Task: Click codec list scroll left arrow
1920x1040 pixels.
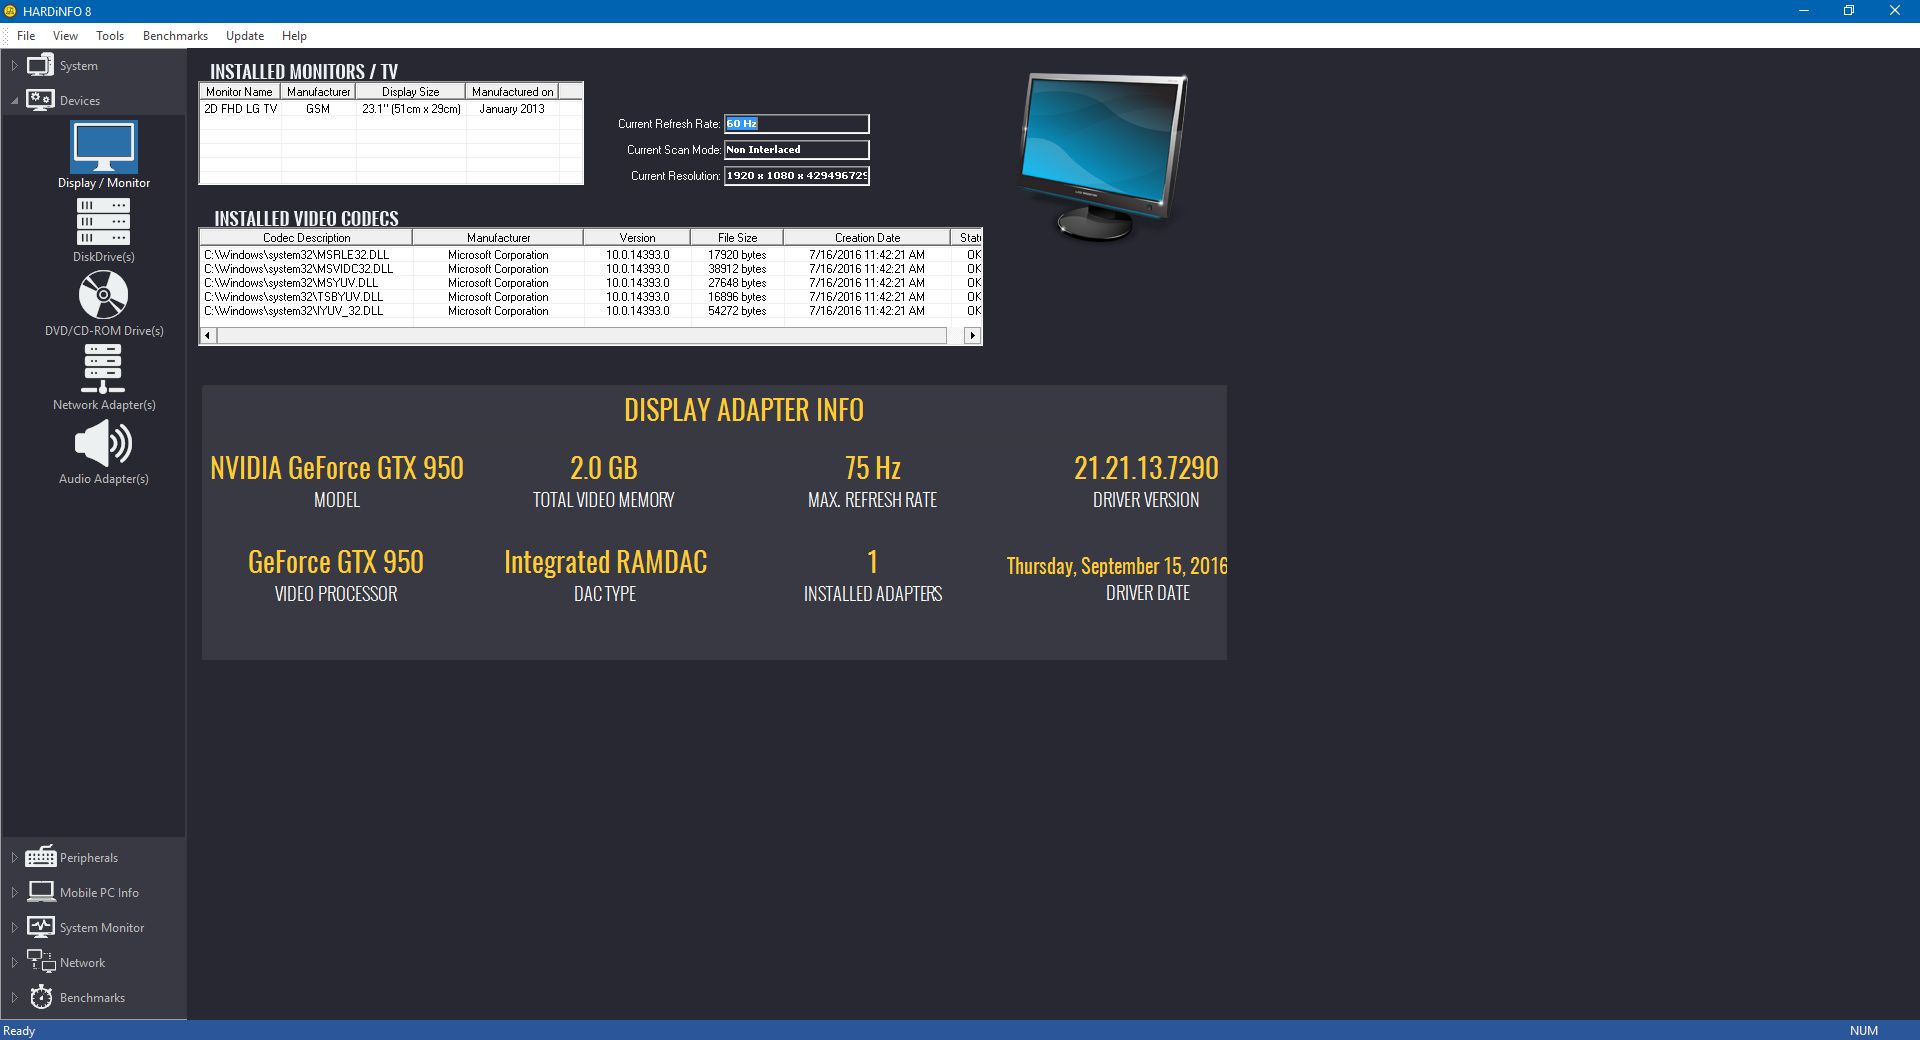Action: point(208,336)
